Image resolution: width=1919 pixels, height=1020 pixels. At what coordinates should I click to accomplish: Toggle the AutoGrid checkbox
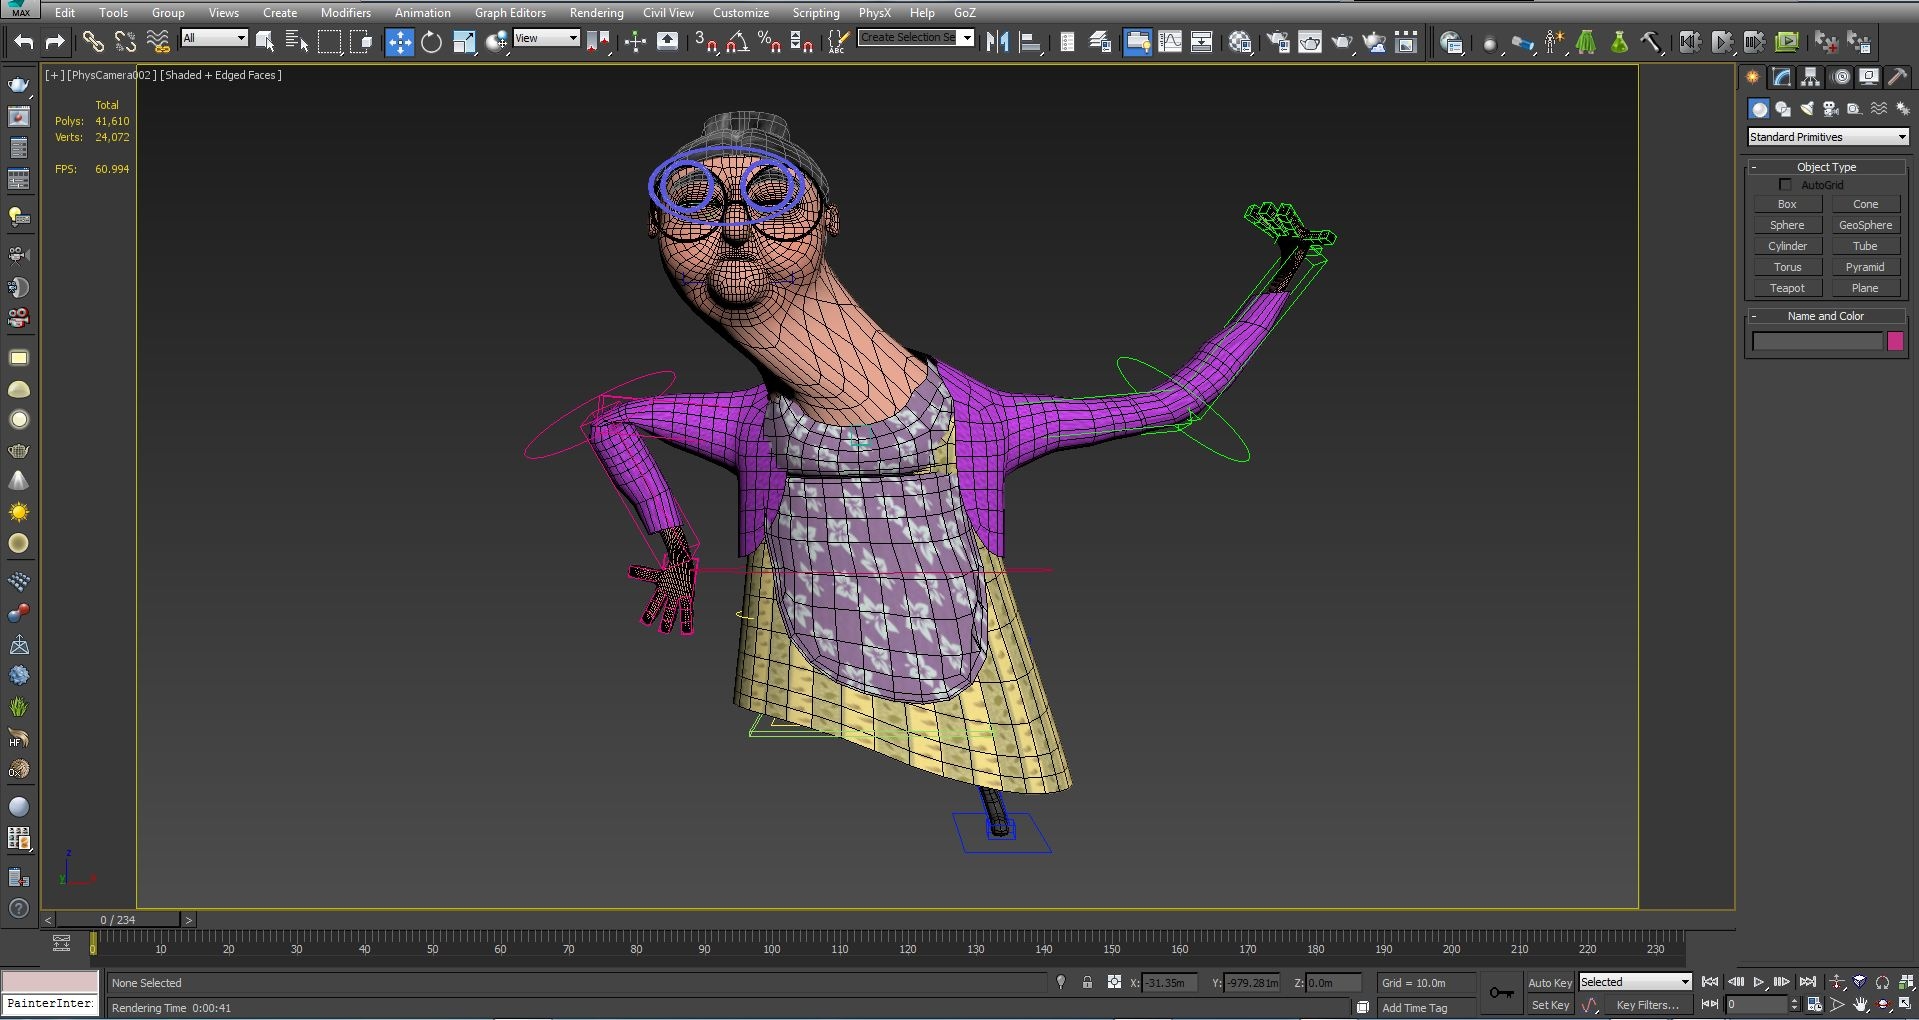(x=1784, y=184)
